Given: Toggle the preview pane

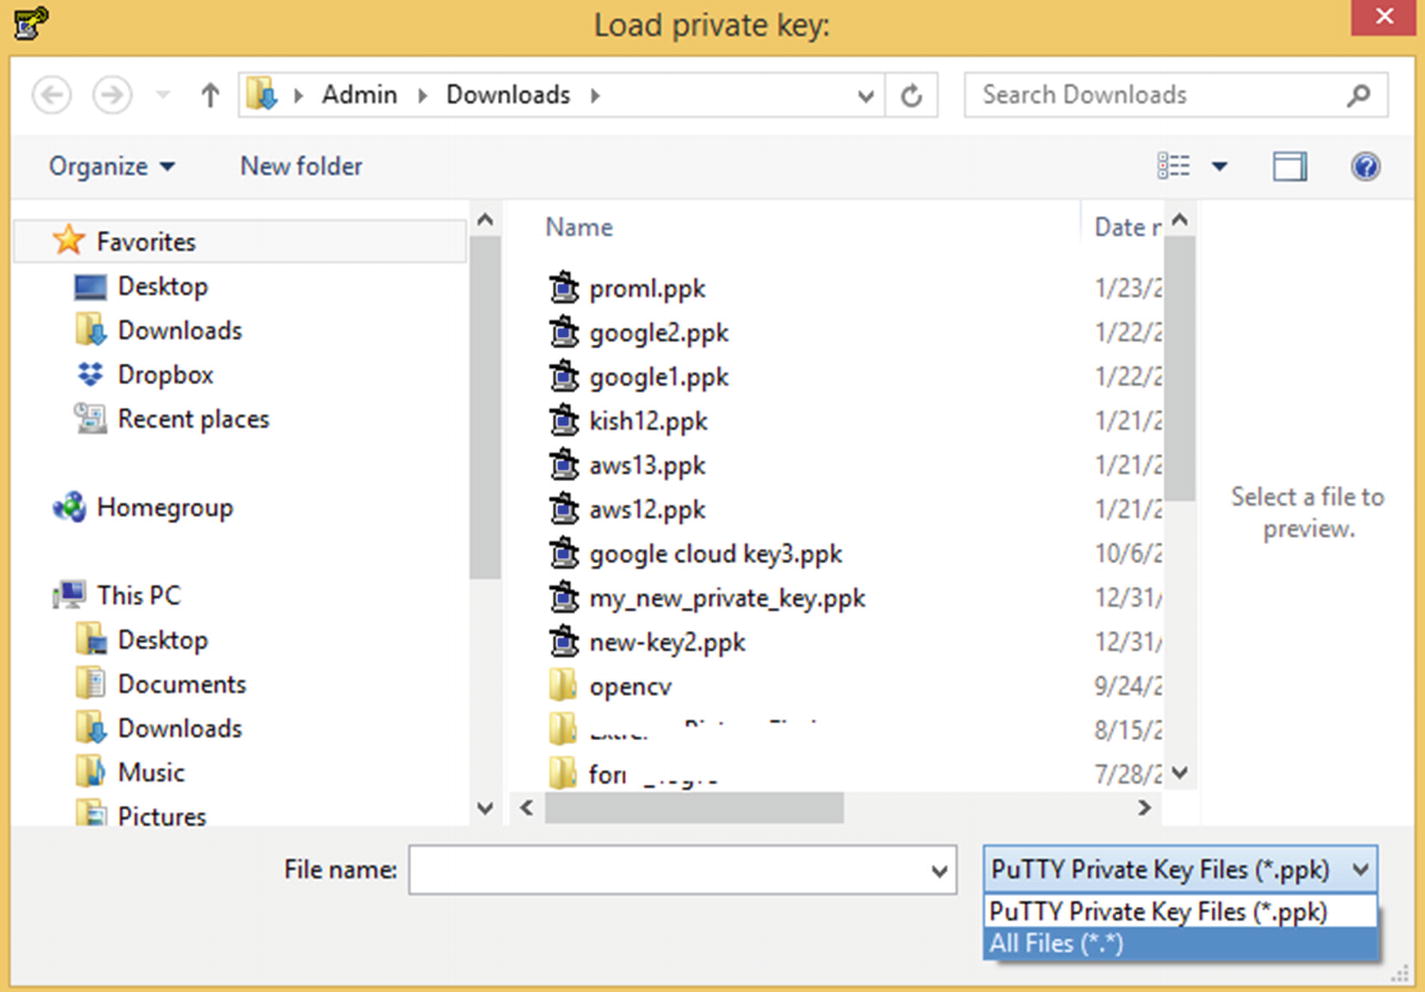Looking at the screenshot, I should [x=1290, y=166].
